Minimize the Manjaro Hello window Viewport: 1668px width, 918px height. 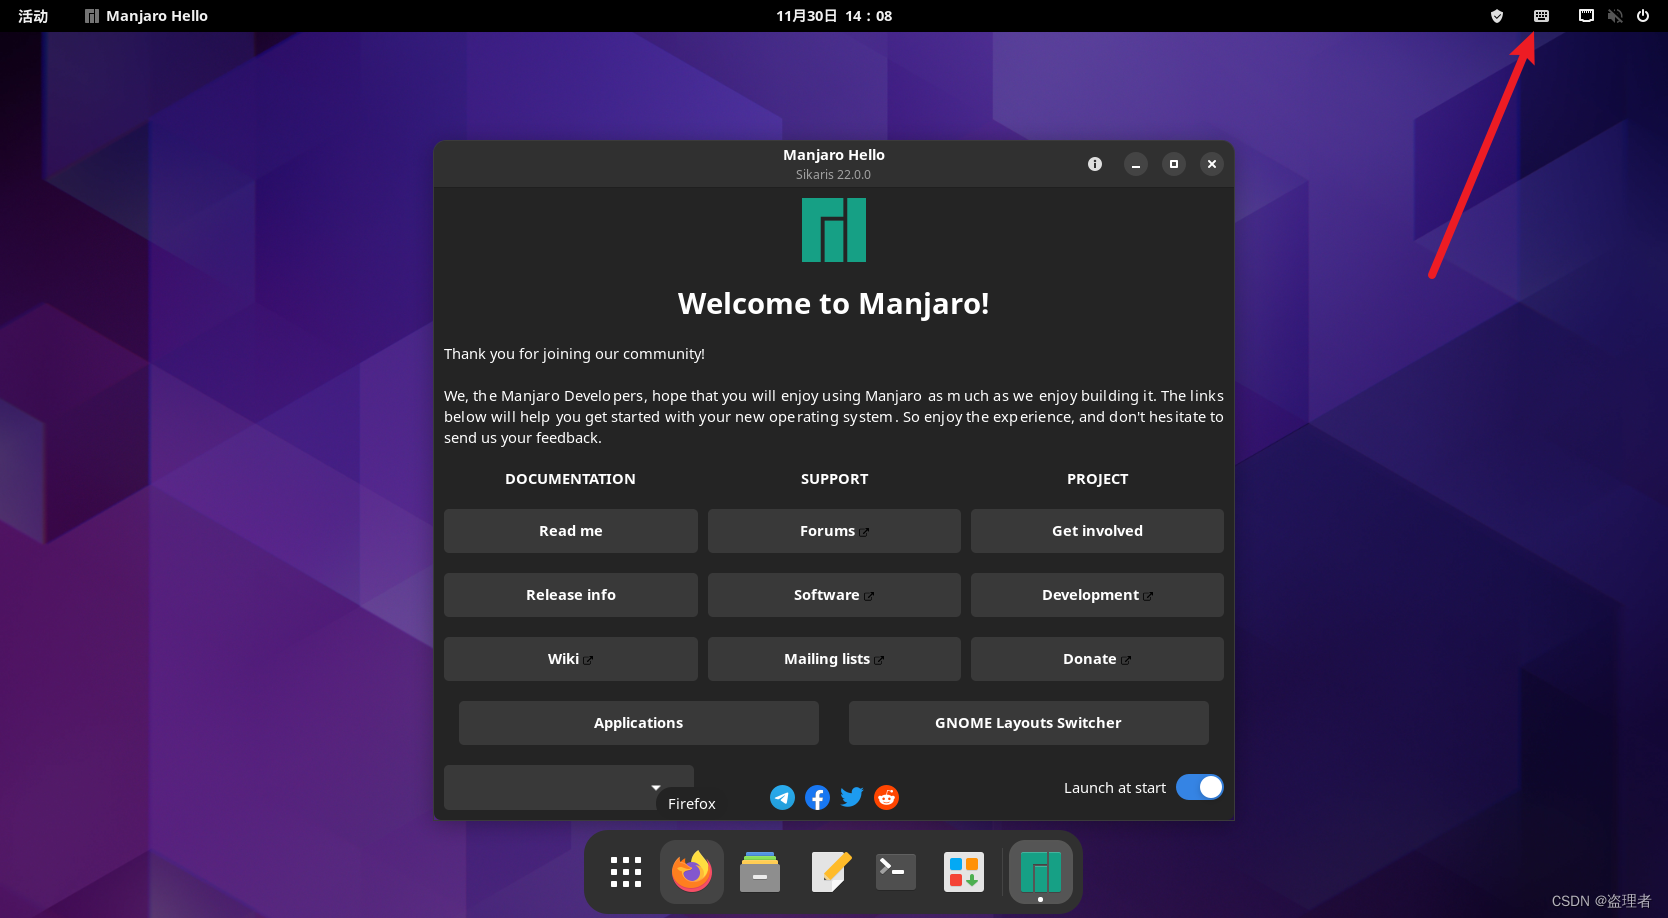[1136, 164]
